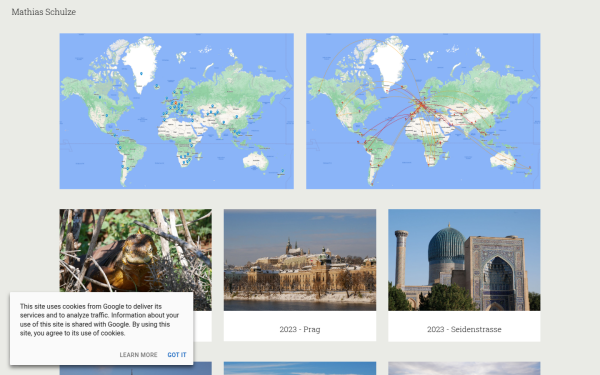Open the world map with blue location pins
This screenshot has width=600, height=375.
click(x=176, y=111)
